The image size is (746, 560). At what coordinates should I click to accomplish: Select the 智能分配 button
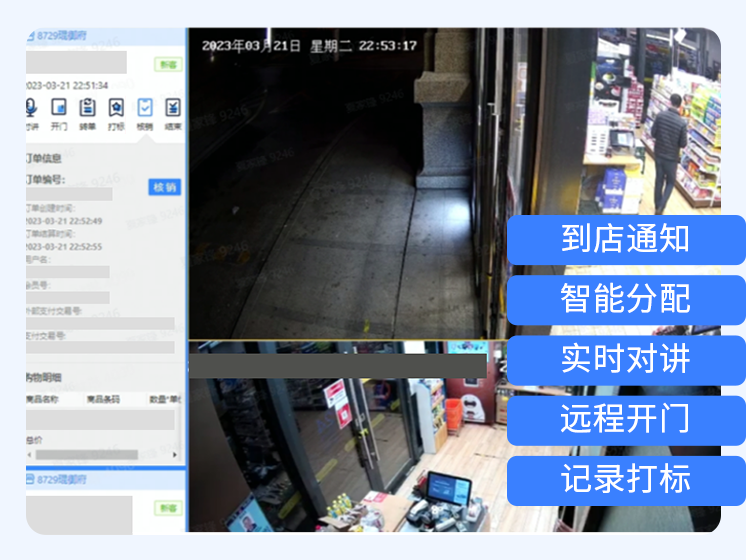point(626,300)
